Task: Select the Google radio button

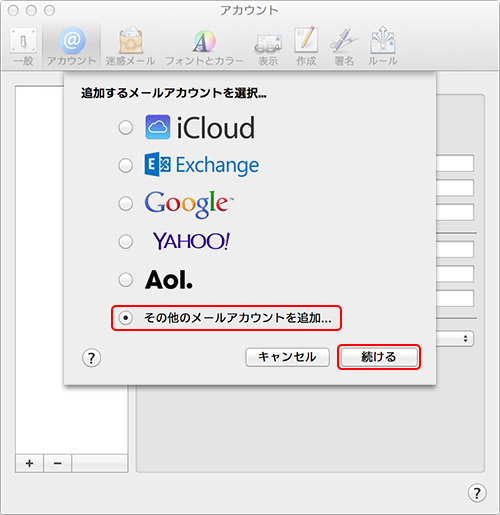Action: [x=126, y=203]
